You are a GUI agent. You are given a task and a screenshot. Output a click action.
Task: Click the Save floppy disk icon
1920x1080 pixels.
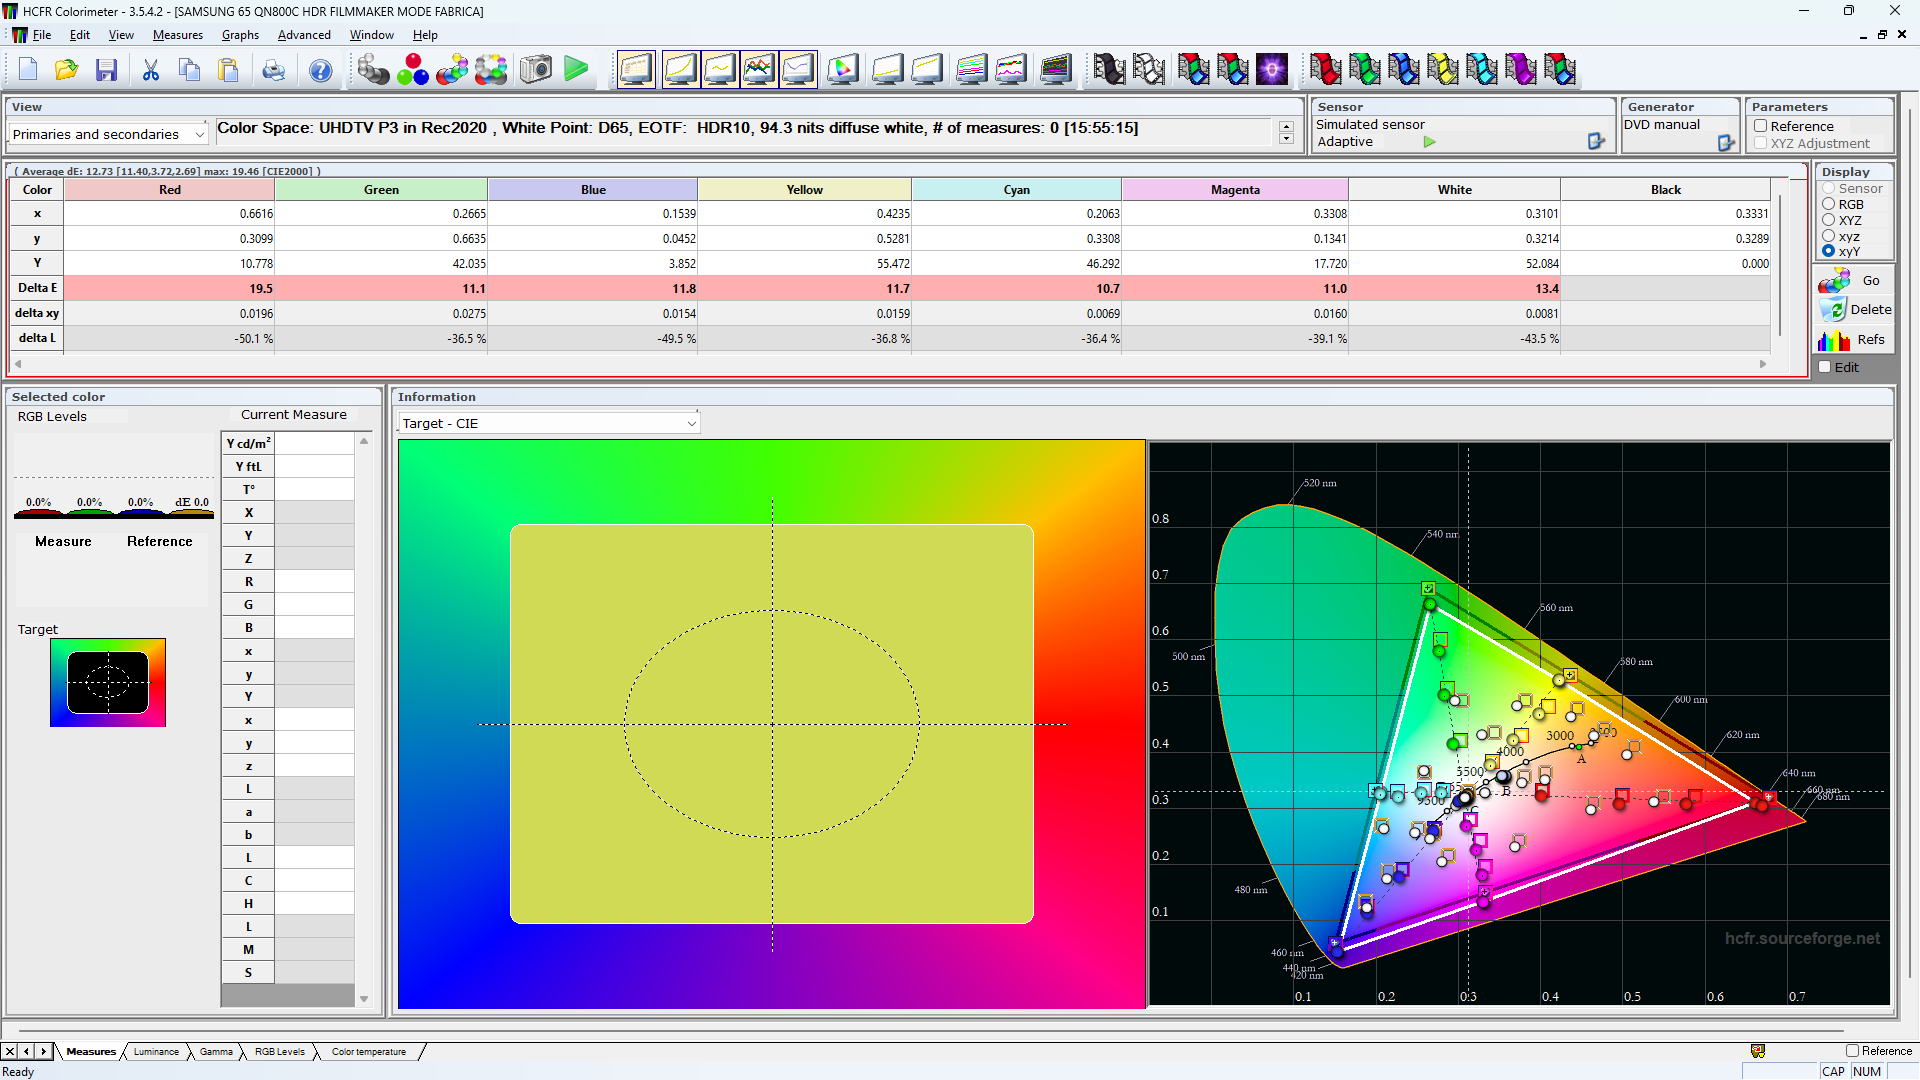tap(106, 69)
